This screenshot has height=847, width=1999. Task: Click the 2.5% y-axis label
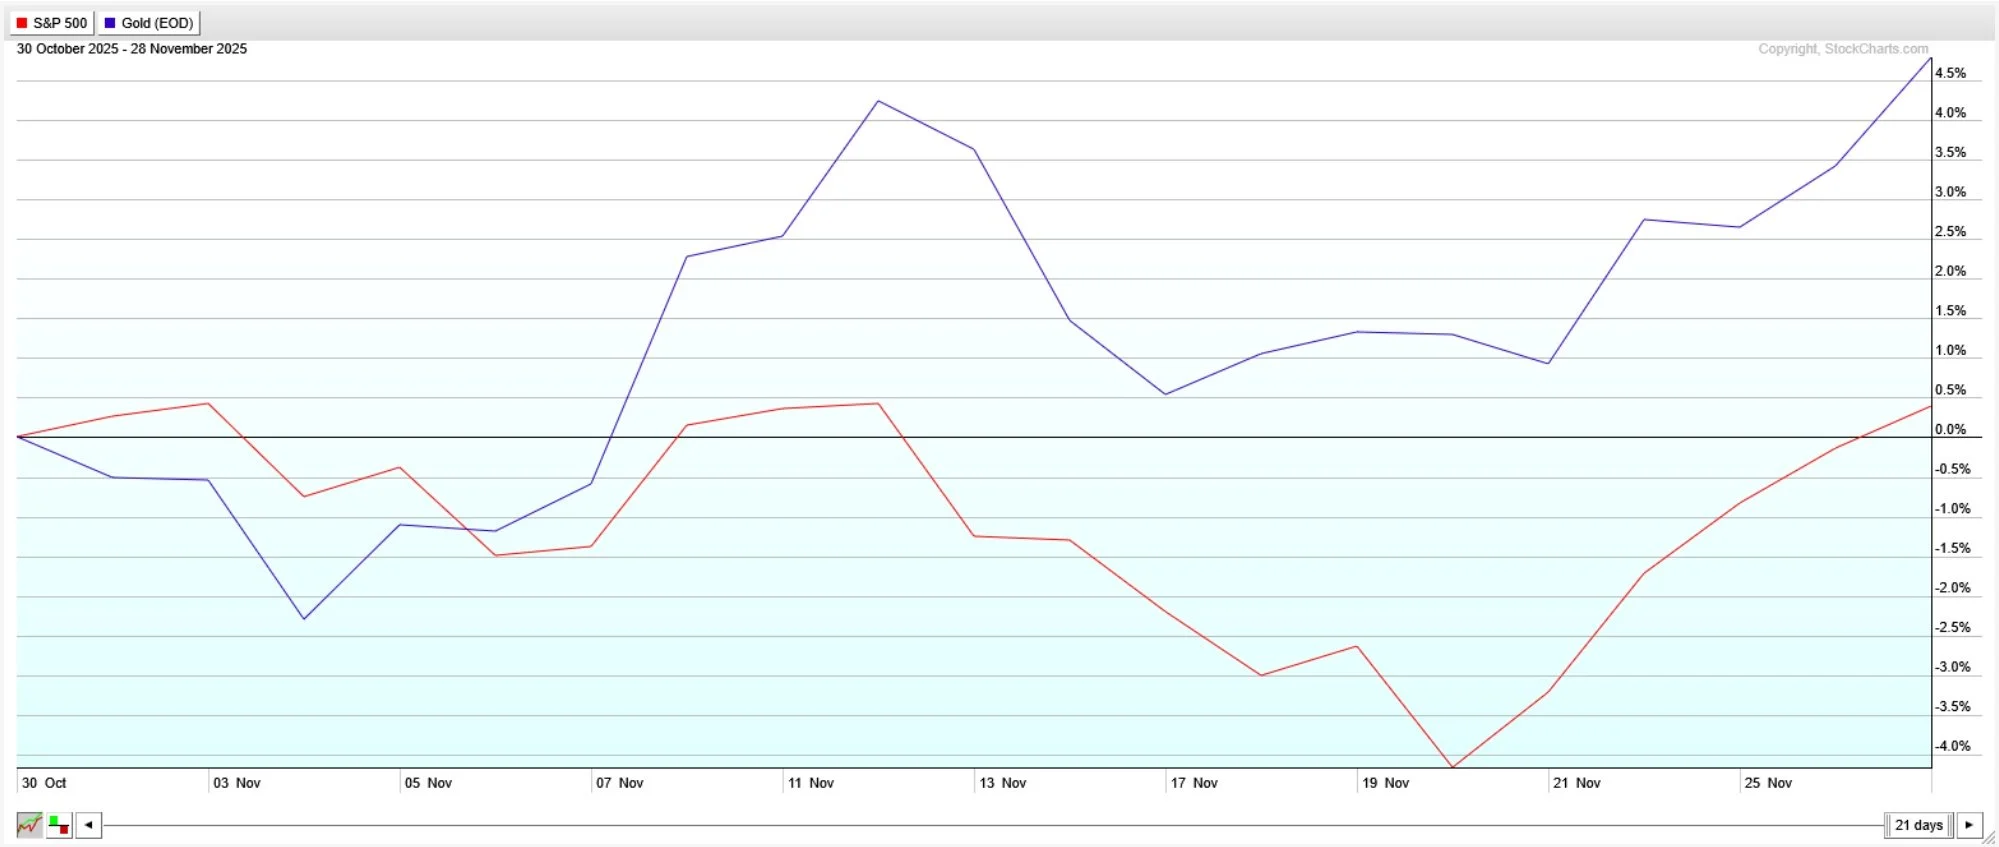click(1950, 231)
